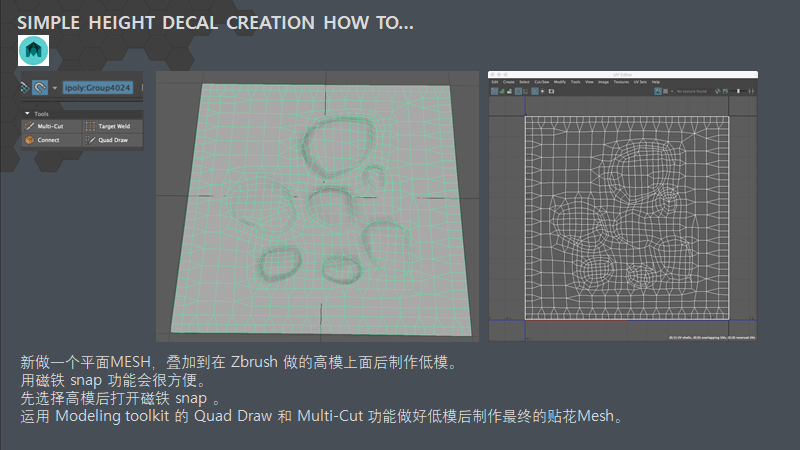Collapse the Tools section
This screenshot has width=800, height=450.
tap(26, 114)
